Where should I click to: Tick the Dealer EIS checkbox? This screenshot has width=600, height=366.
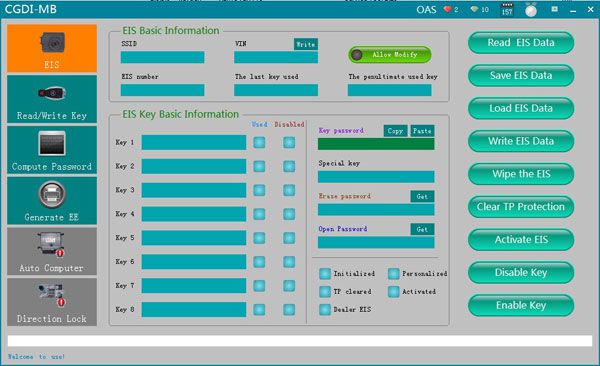click(325, 309)
